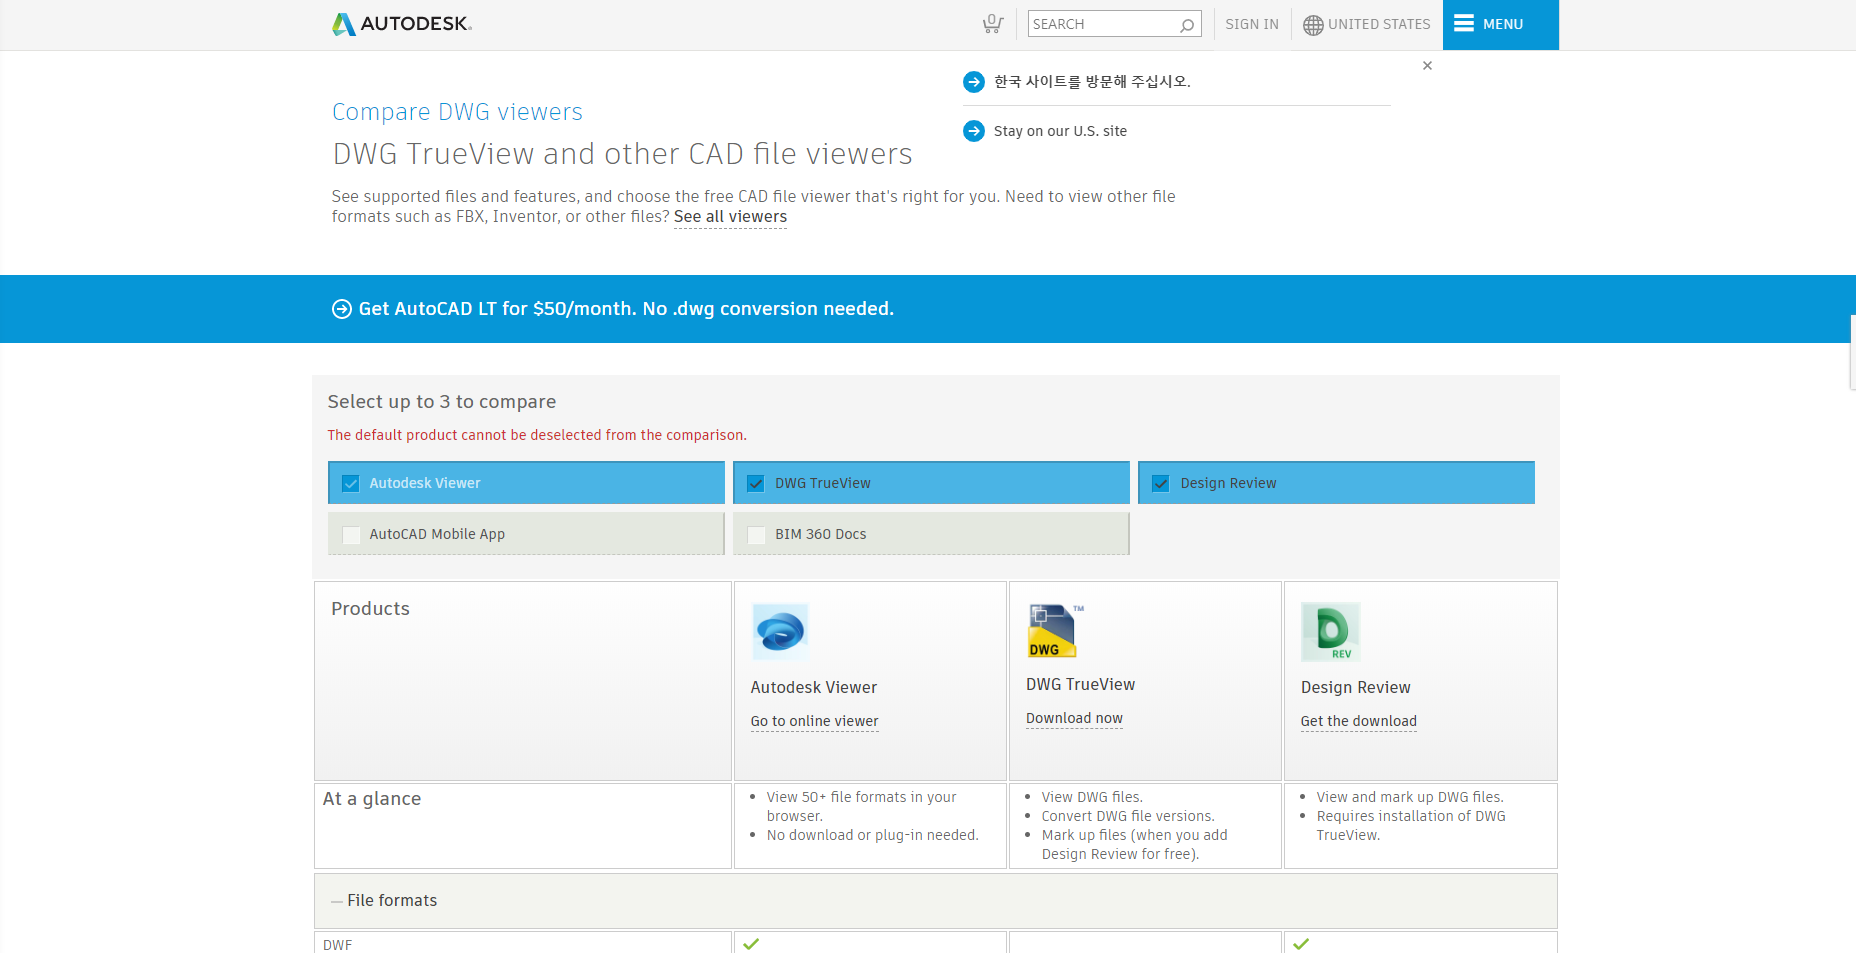Close the site suggestion popup
The width and height of the screenshot is (1856, 953).
pos(1427,66)
